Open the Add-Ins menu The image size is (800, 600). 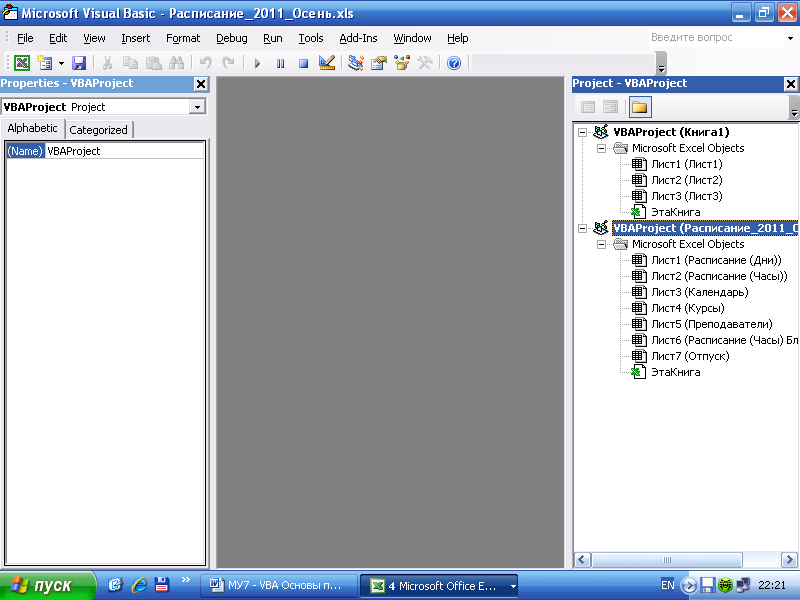[358, 38]
